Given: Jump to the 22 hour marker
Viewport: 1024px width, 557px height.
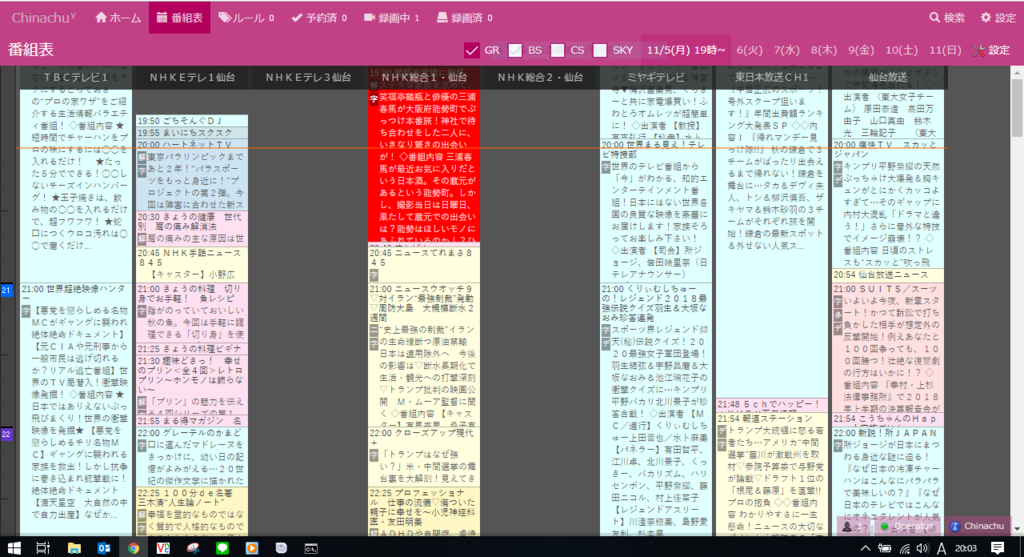Looking at the screenshot, I should click(7, 434).
